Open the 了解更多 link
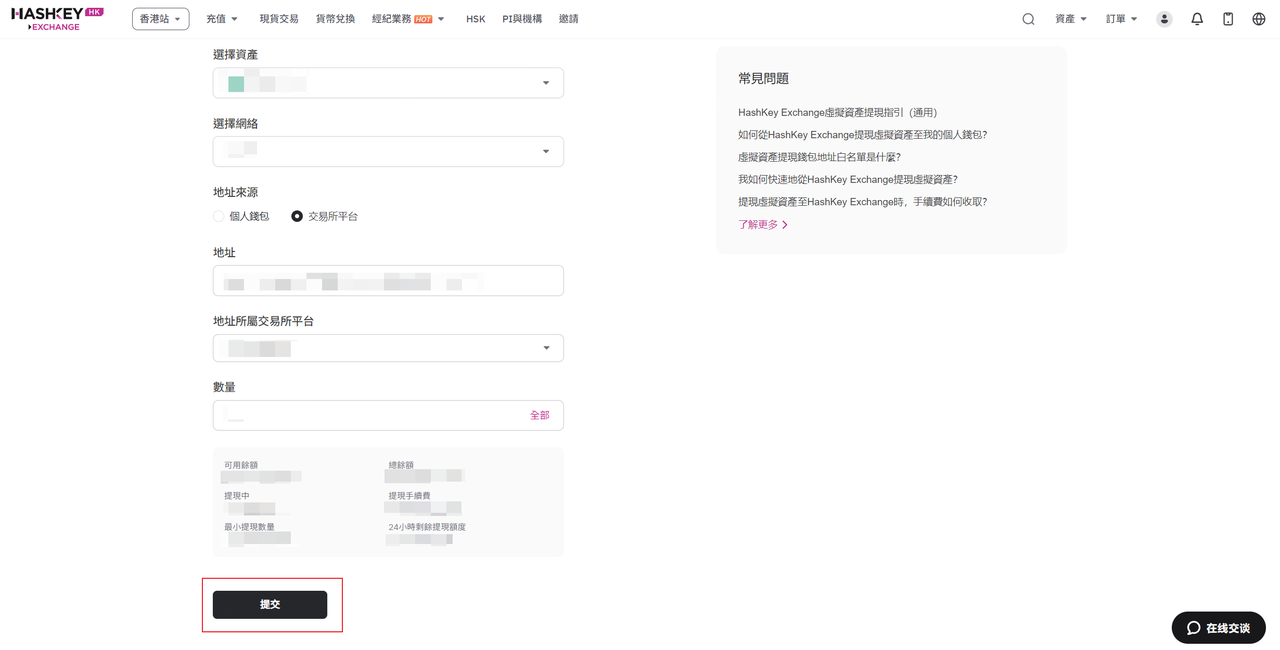The width and height of the screenshot is (1280, 650). 763,225
